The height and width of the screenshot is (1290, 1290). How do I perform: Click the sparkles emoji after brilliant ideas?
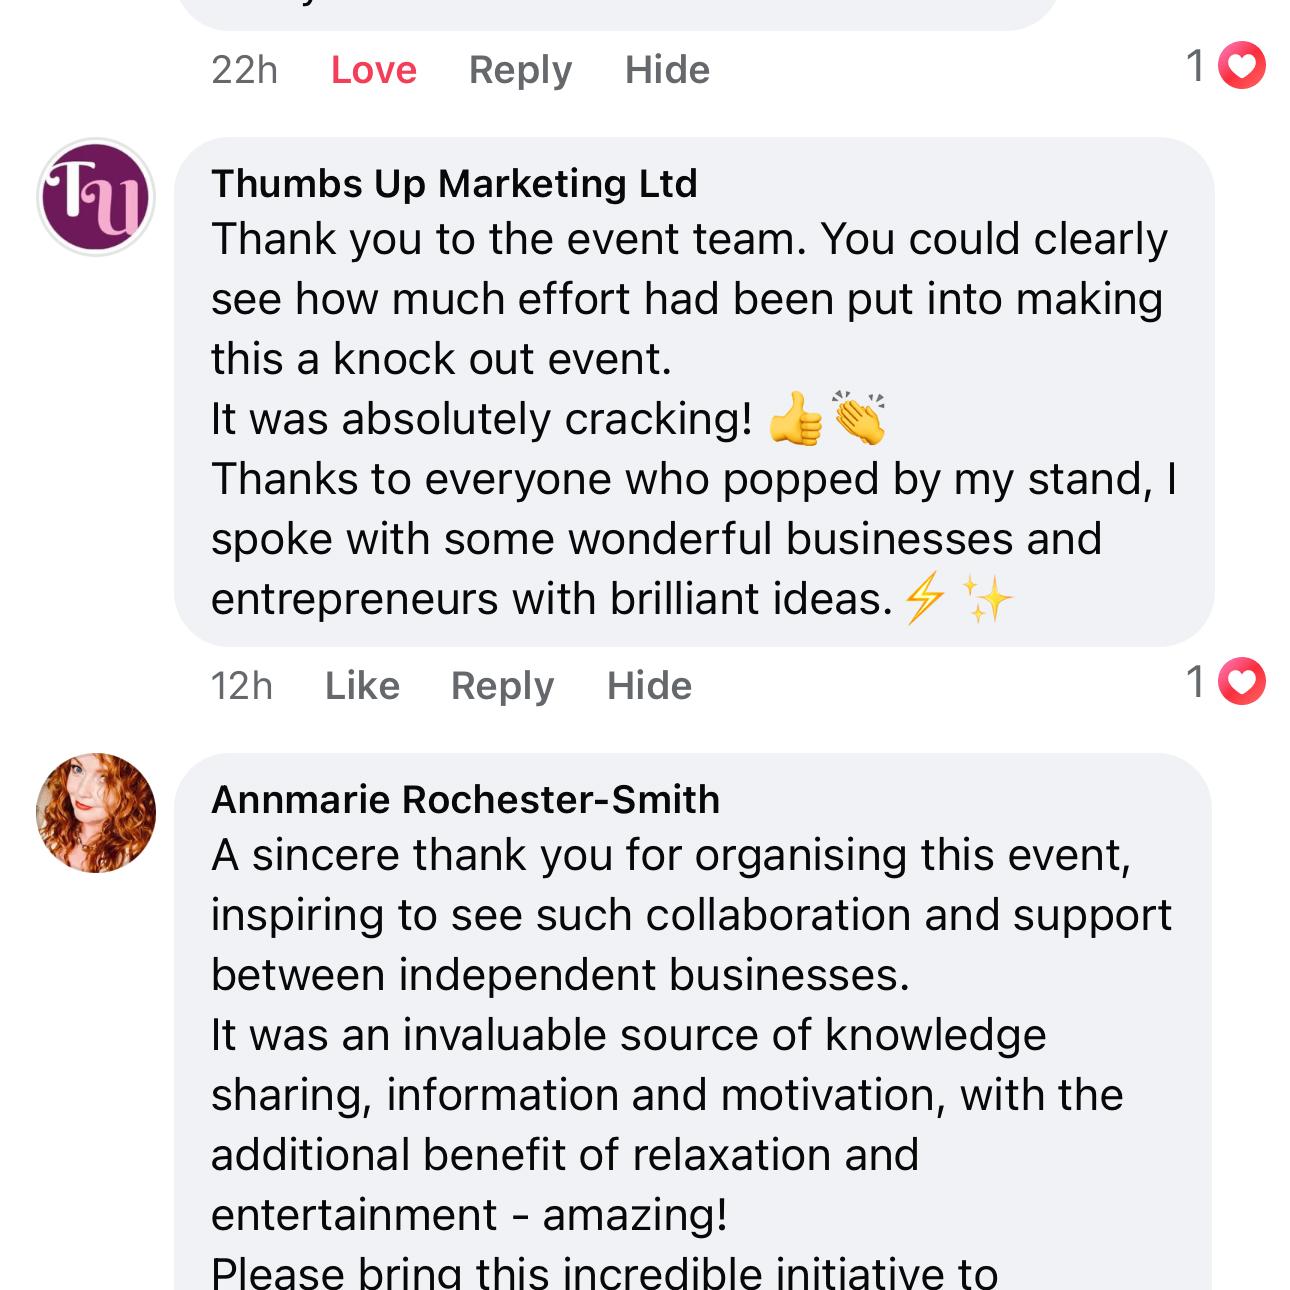click(986, 598)
